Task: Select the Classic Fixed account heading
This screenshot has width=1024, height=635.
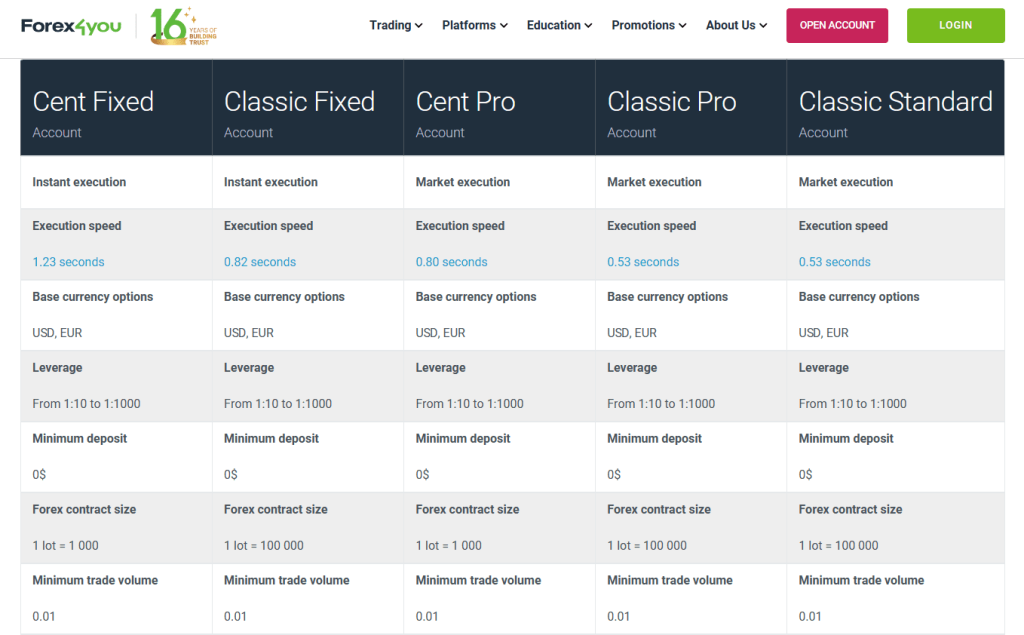Action: (300, 102)
